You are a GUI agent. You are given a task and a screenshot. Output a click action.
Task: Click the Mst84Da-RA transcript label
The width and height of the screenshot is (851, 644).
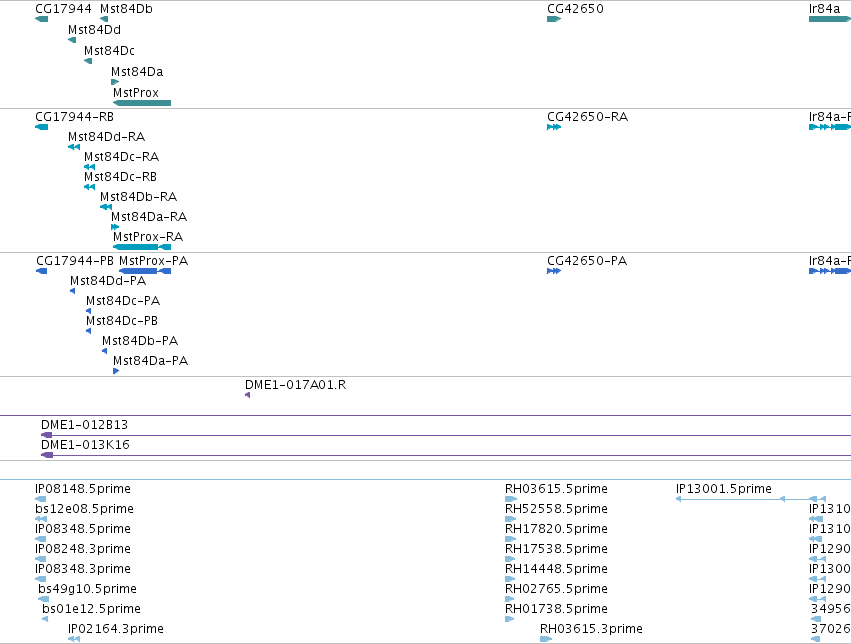(149, 217)
